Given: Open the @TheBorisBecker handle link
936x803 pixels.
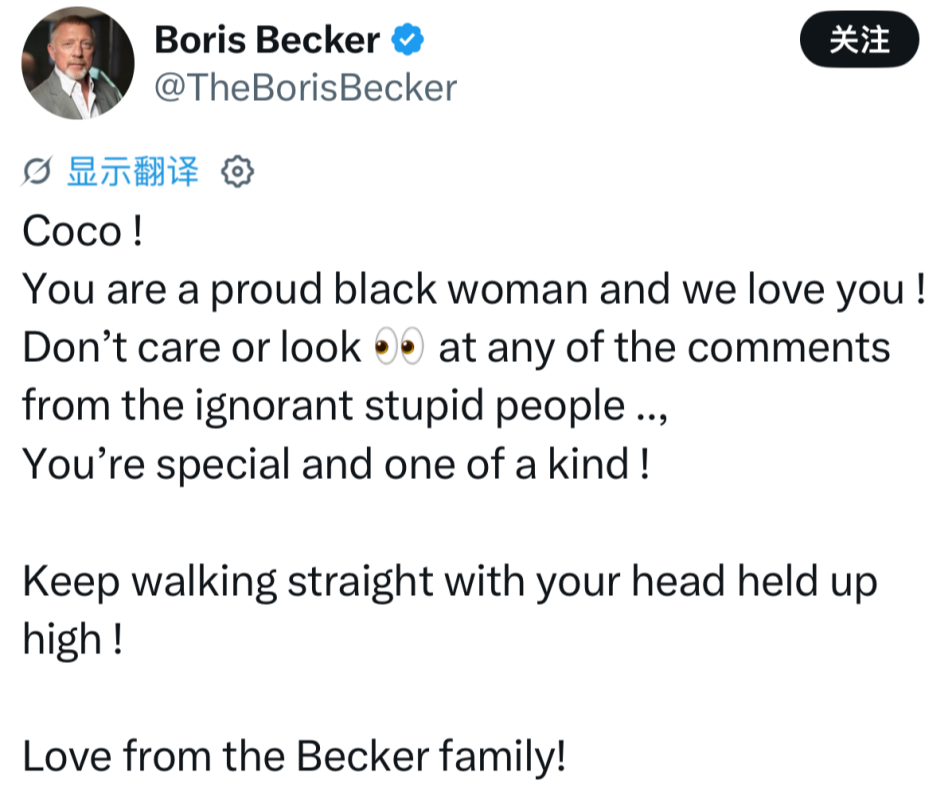Looking at the screenshot, I should pos(306,88).
